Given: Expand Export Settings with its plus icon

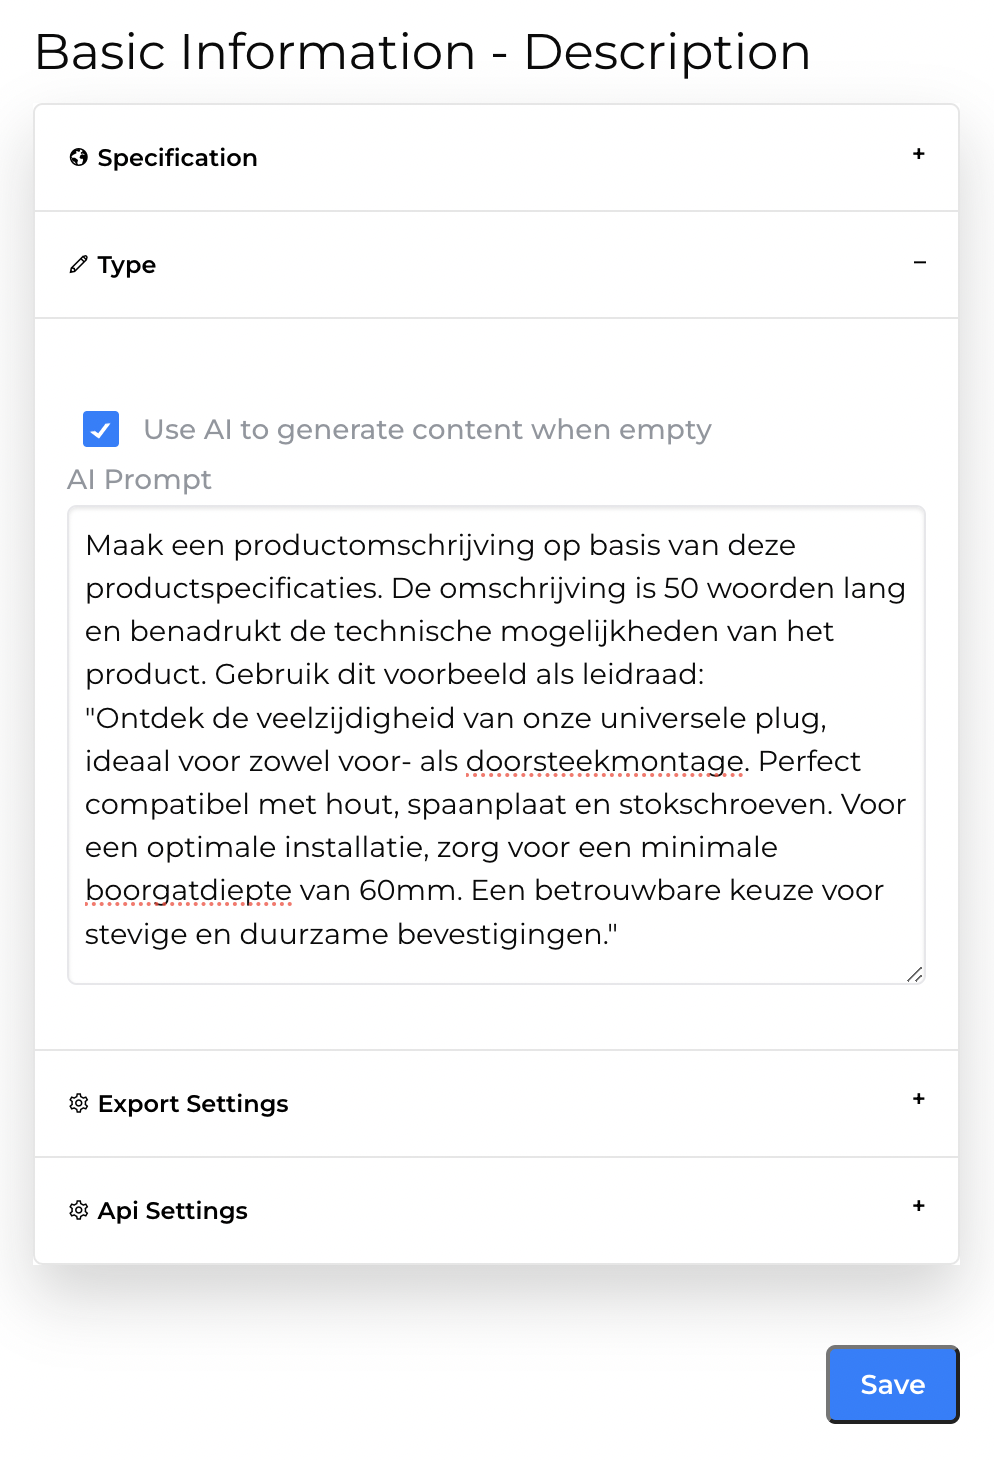Looking at the screenshot, I should point(918,1099).
